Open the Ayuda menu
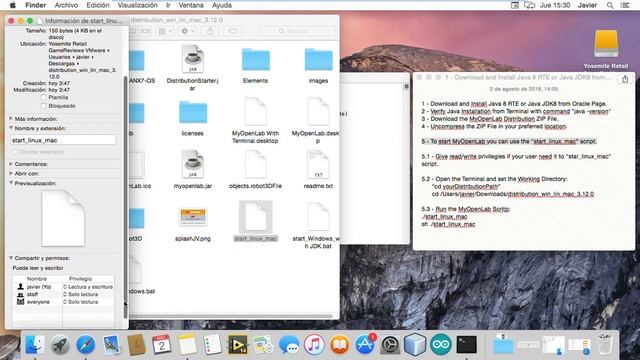Screen dimensions: 640x360 point(222,5)
